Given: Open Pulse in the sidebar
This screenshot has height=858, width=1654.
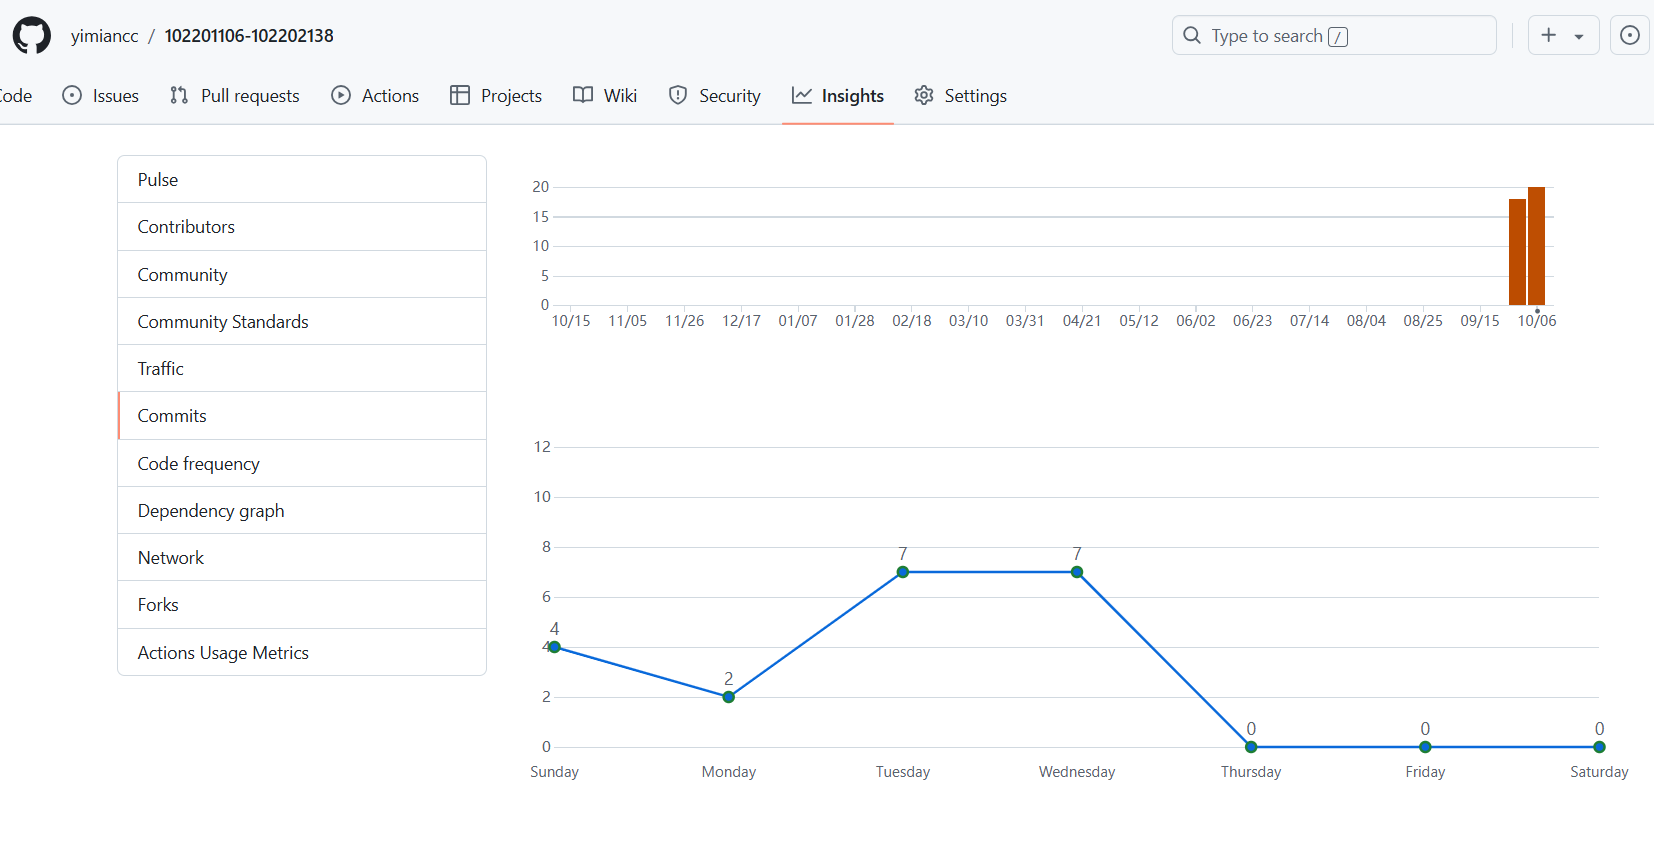Looking at the screenshot, I should tap(158, 180).
